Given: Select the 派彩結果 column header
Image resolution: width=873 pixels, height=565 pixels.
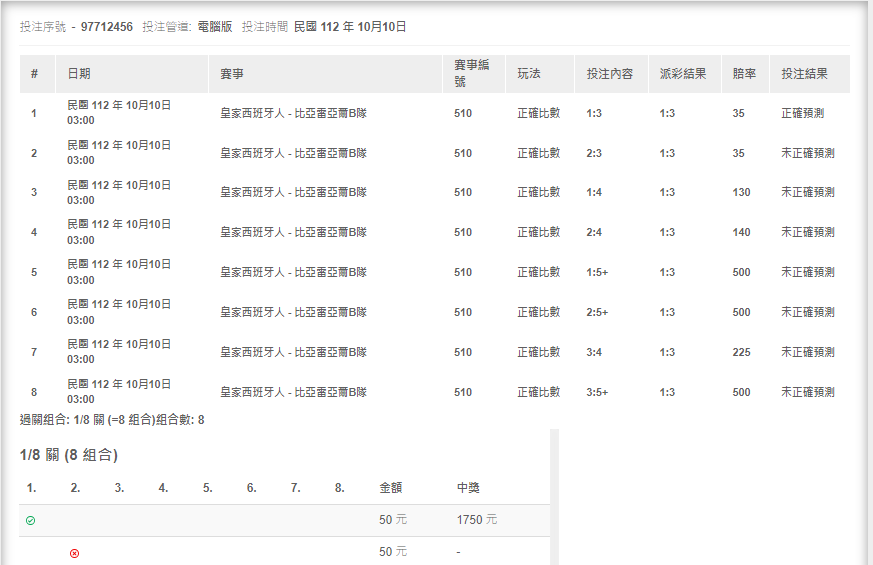Looking at the screenshot, I should pyautogui.click(x=683, y=73).
